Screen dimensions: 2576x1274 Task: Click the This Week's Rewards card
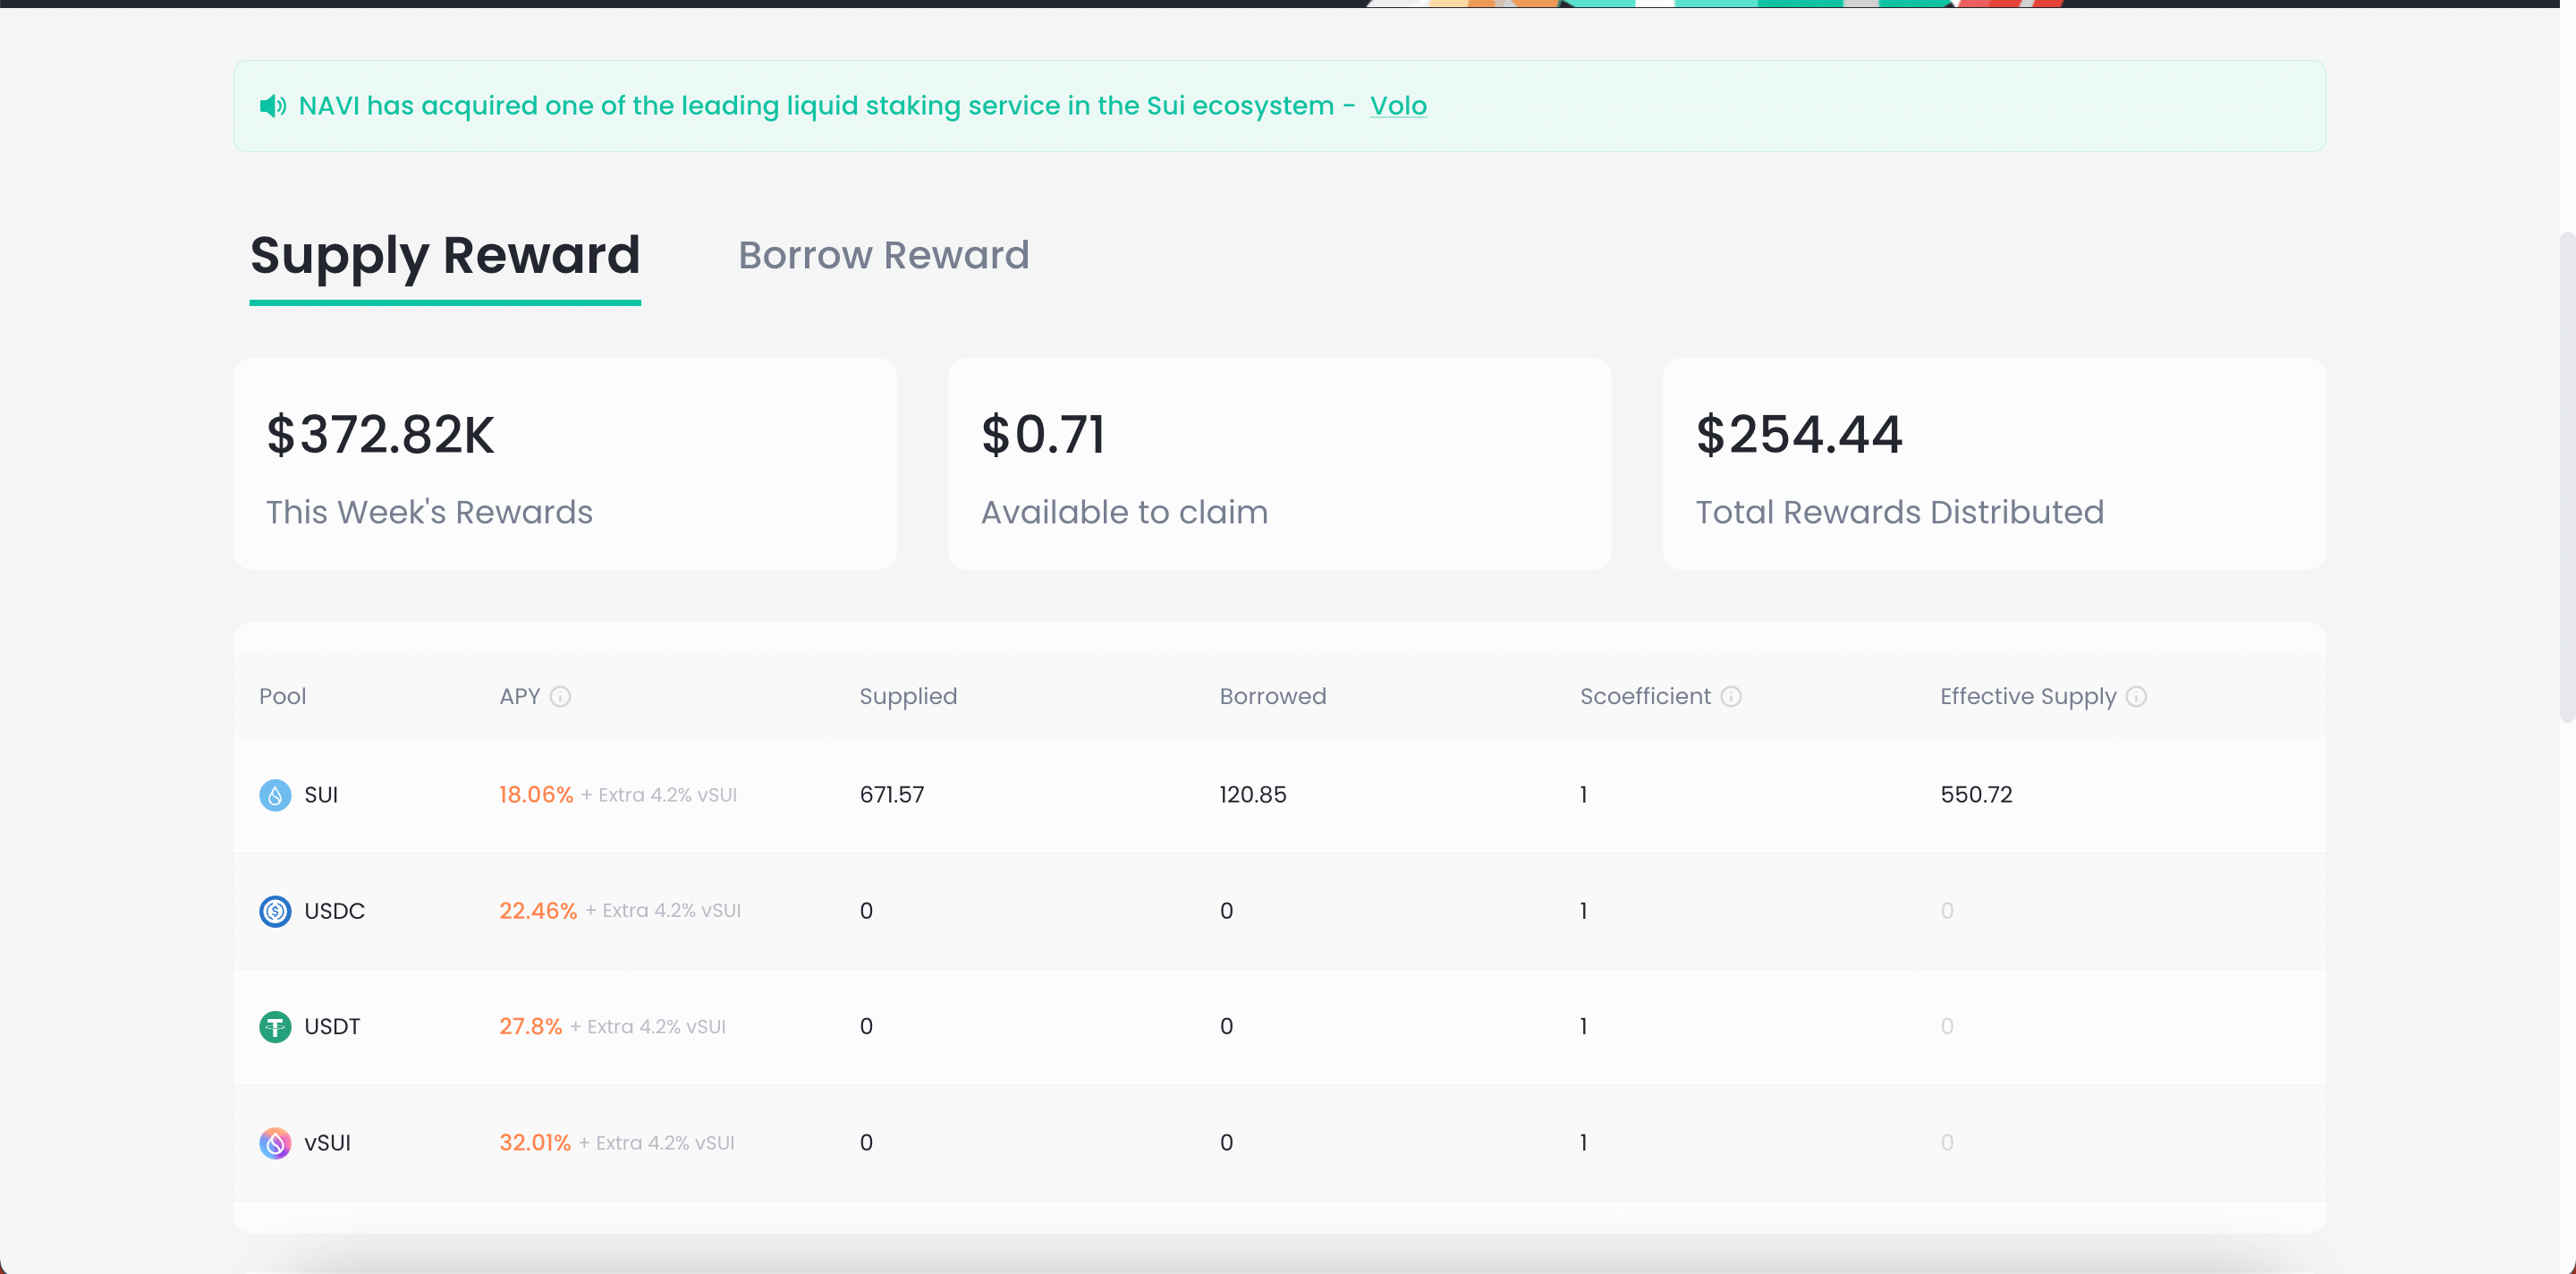pyautogui.click(x=565, y=464)
